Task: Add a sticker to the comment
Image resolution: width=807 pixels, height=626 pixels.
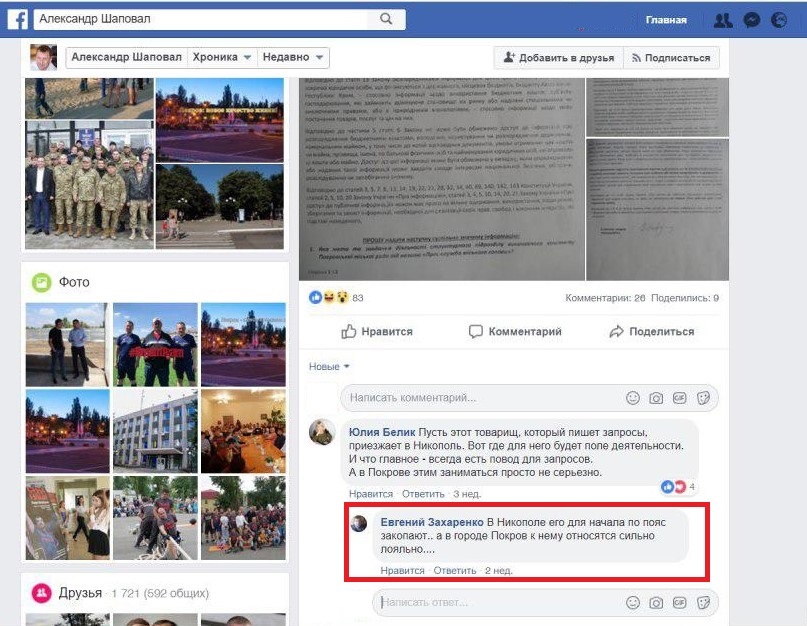Action: point(701,398)
